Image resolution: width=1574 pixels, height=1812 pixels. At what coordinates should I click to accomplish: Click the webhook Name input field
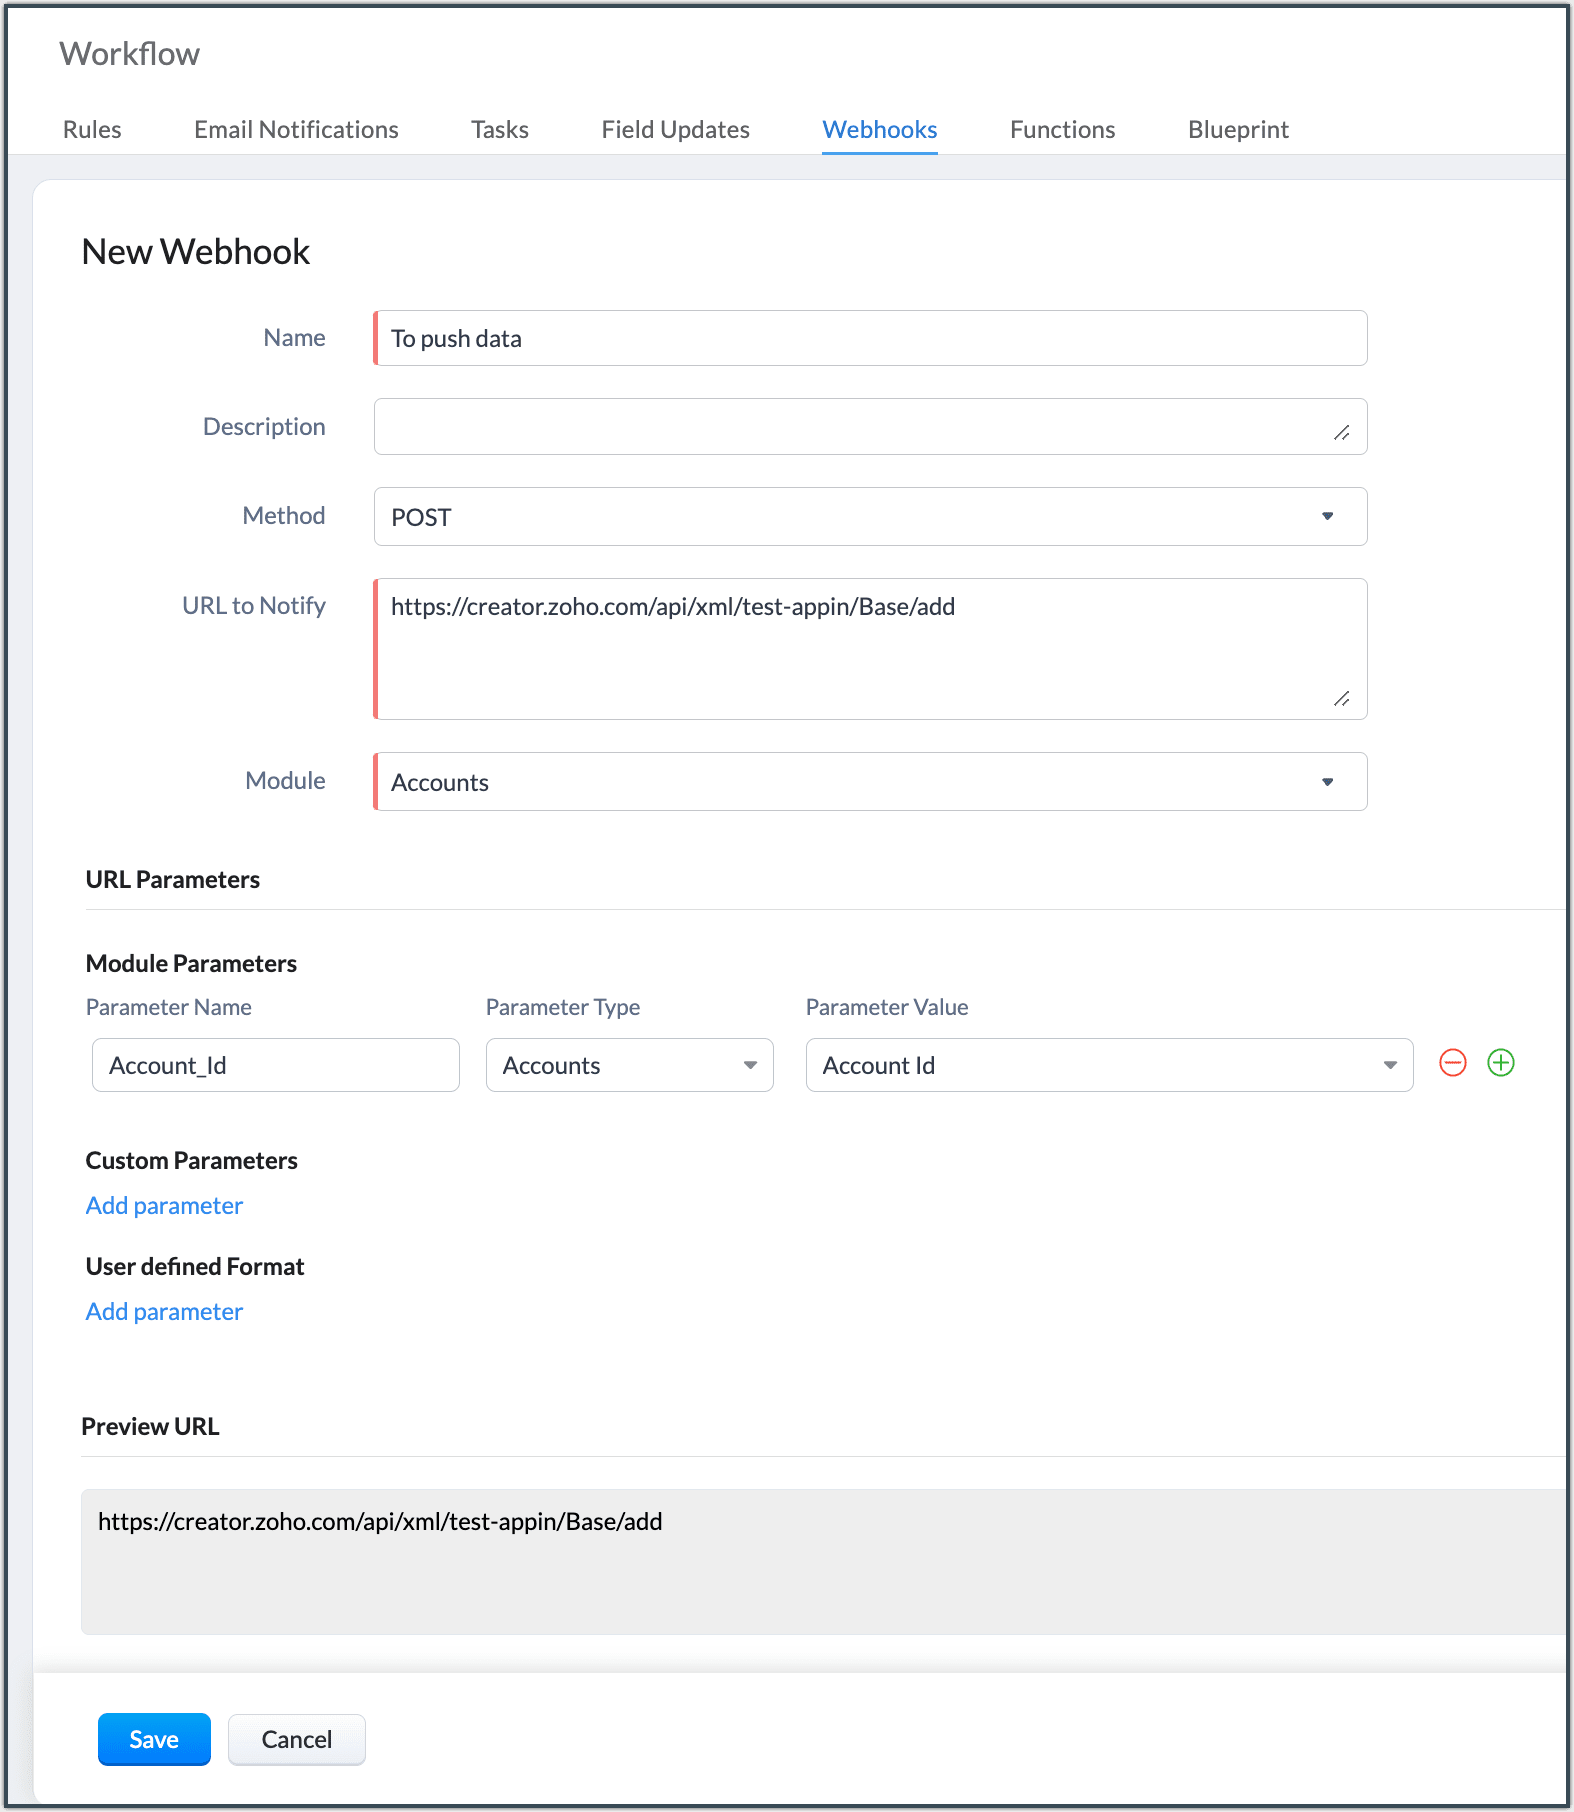point(870,339)
